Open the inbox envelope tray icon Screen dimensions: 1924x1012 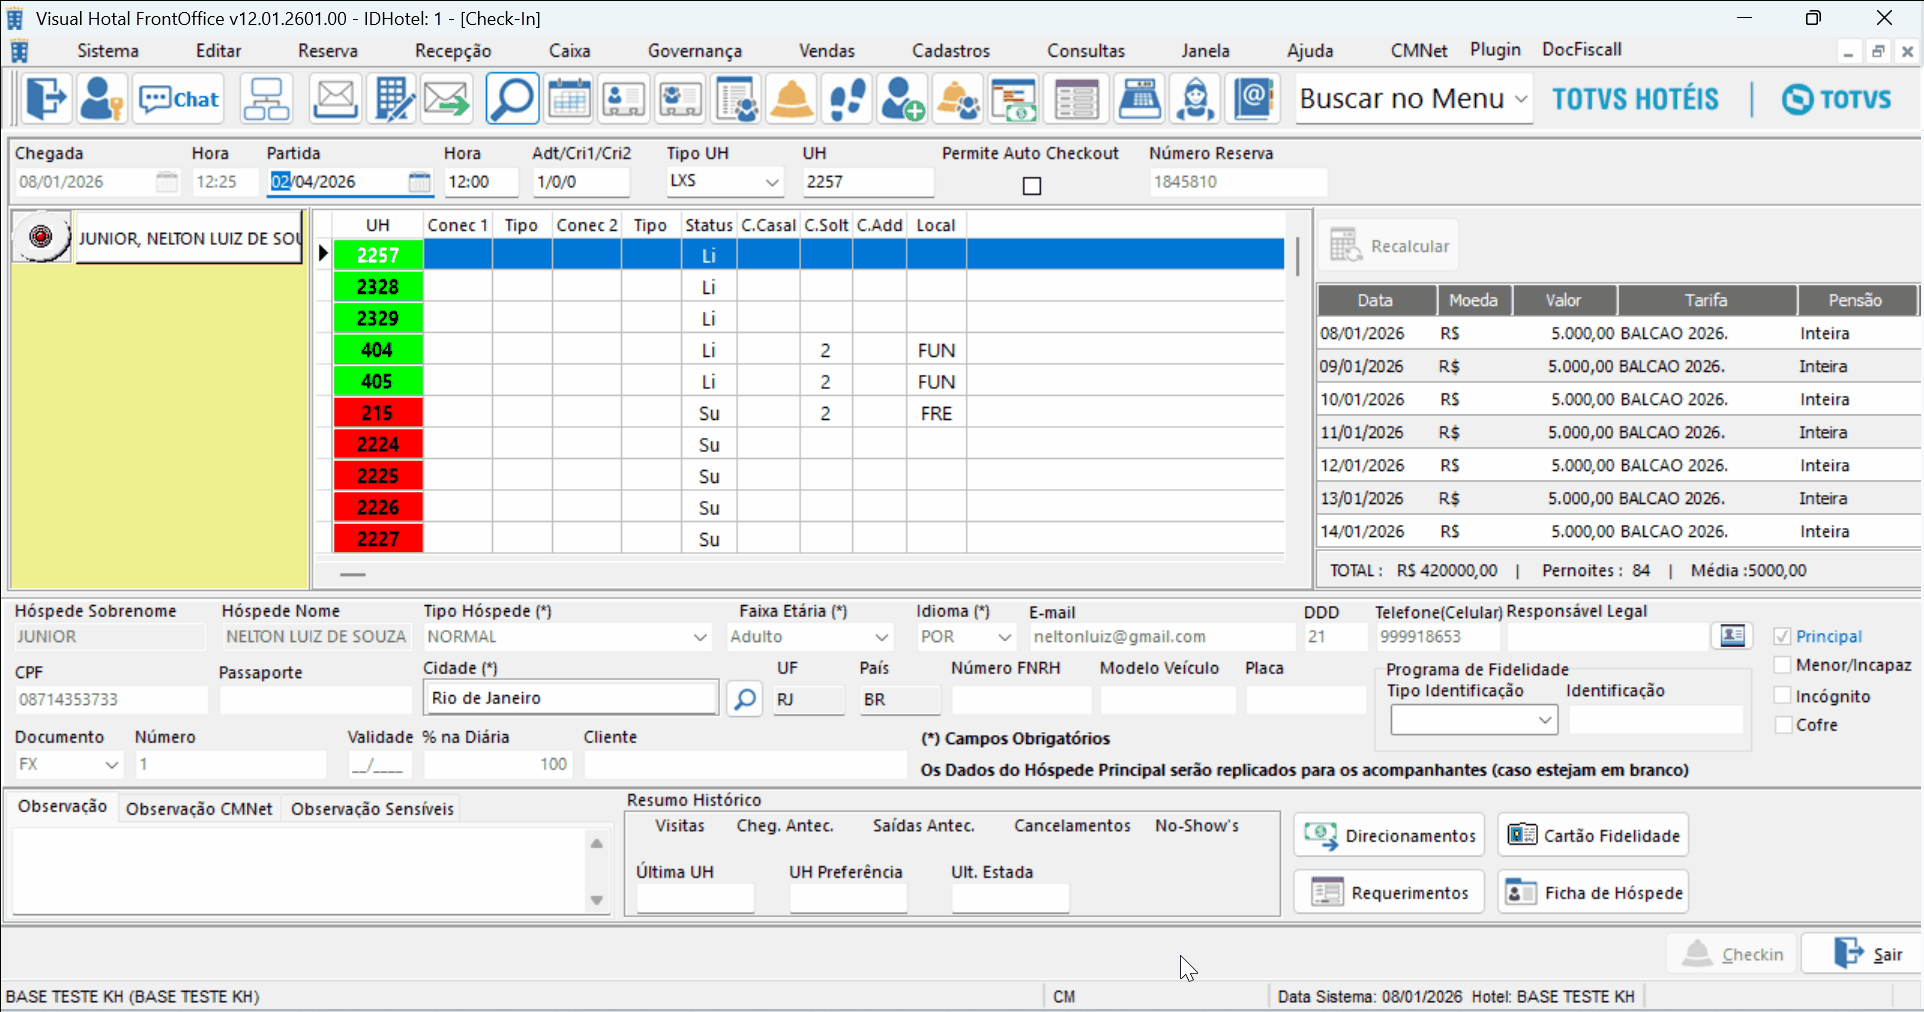point(335,99)
